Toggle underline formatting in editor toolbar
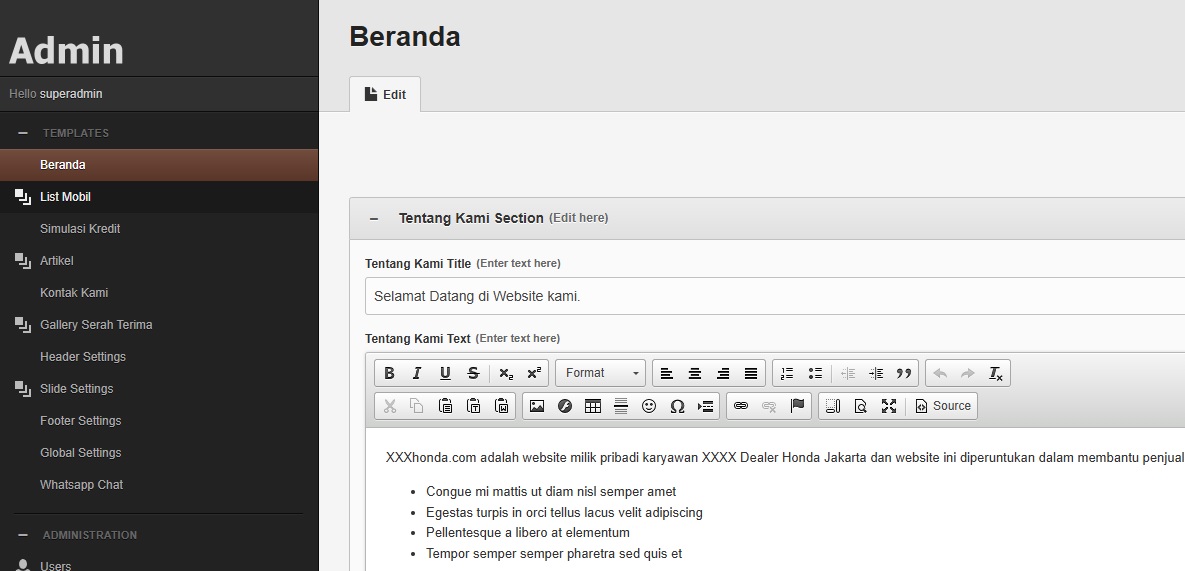This screenshot has width=1185, height=571. (445, 373)
